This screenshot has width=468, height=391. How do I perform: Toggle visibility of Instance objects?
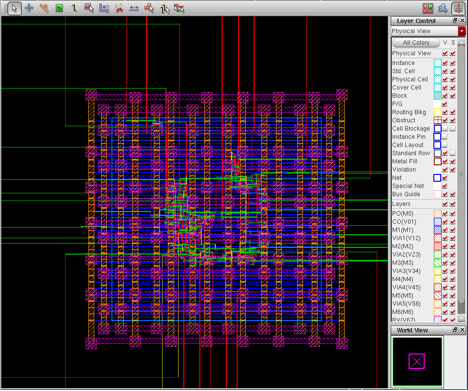click(x=445, y=63)
